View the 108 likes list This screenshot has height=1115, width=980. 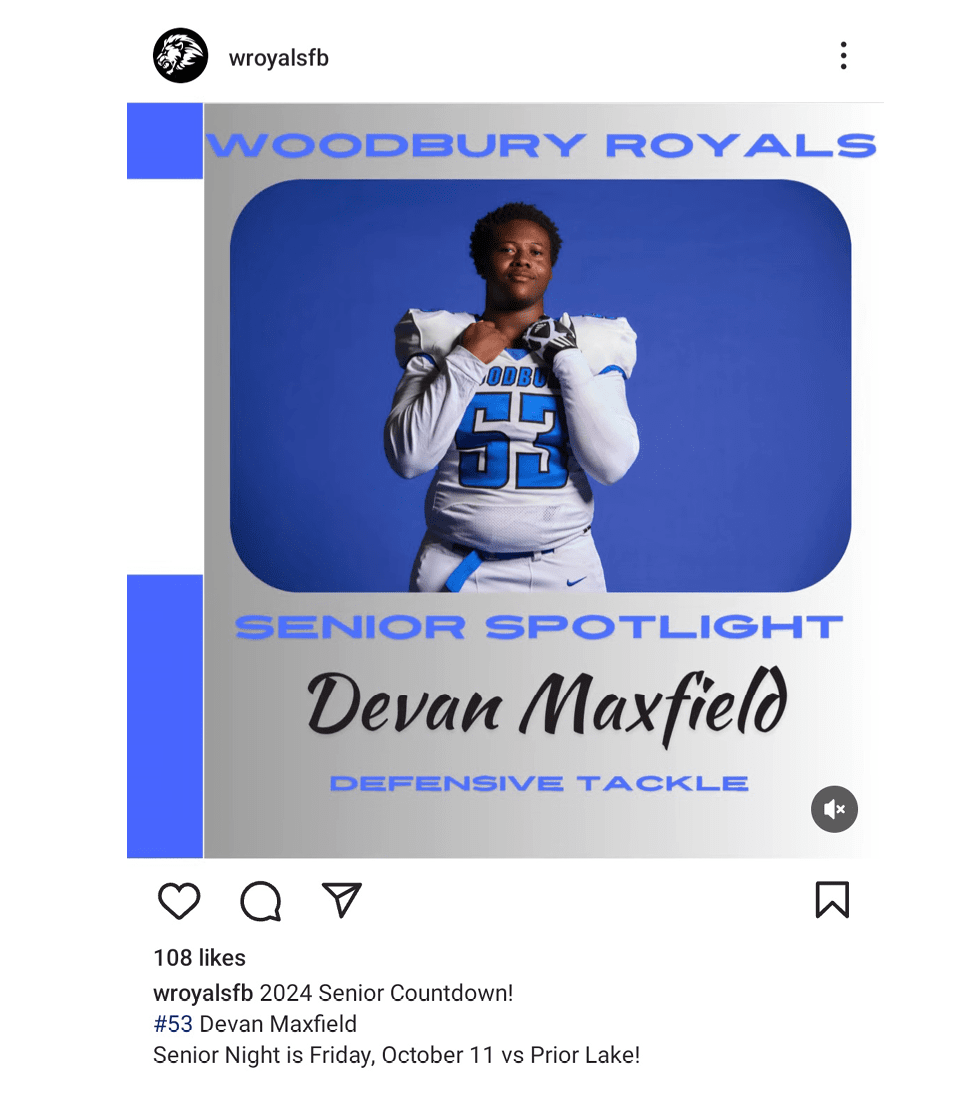coord(200,958)
